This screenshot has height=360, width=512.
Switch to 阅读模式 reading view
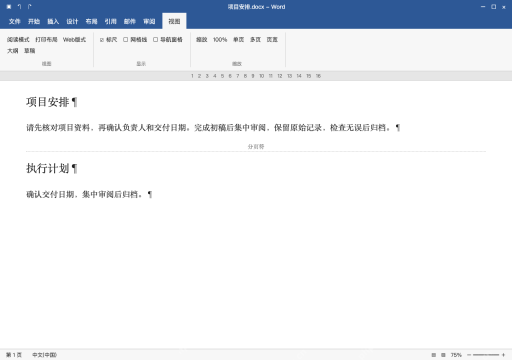(x=18, y=40)
